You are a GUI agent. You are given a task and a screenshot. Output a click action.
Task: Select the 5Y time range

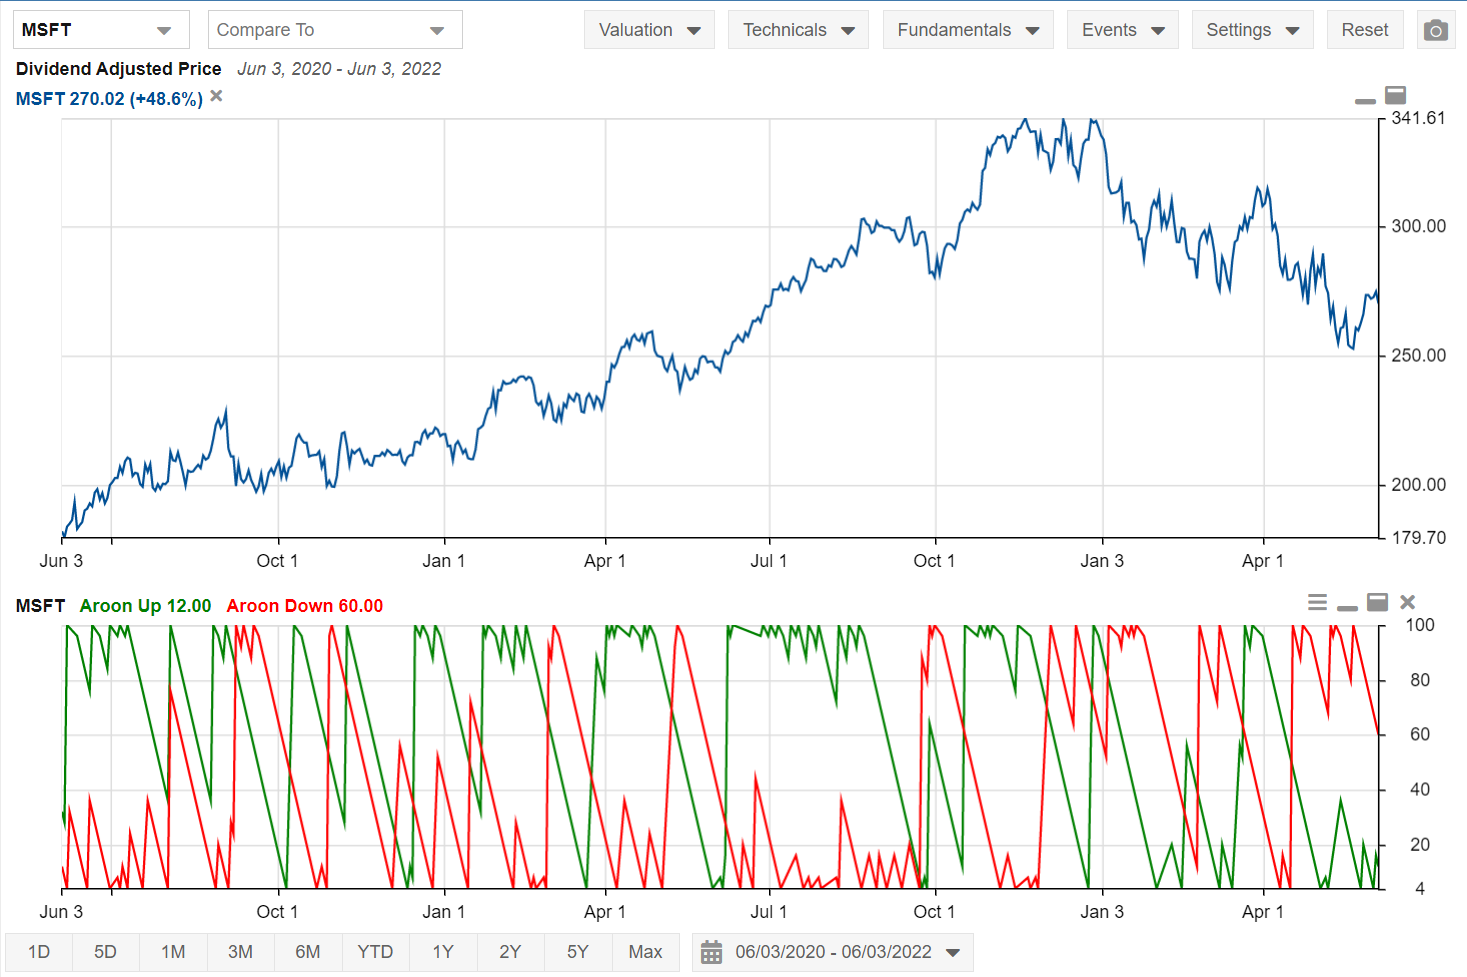(x=578, y=952)
